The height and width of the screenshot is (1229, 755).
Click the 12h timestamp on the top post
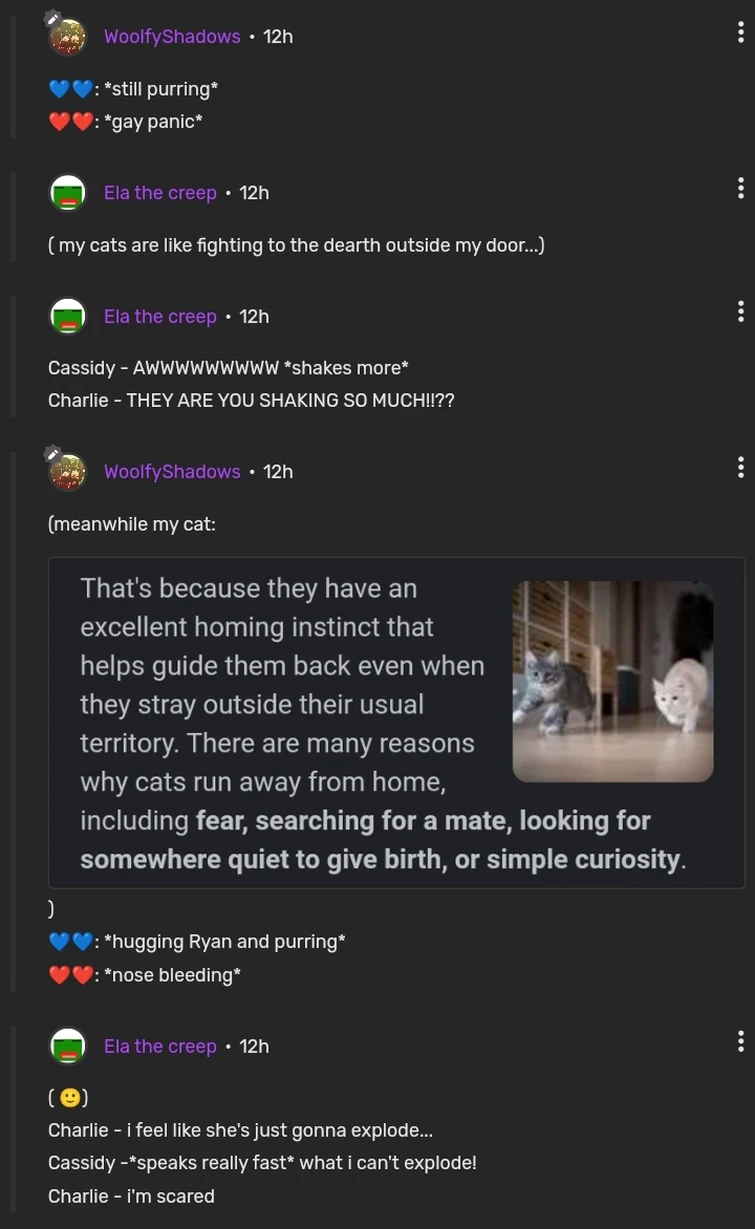pyautogui.click(x=277, y=34)
